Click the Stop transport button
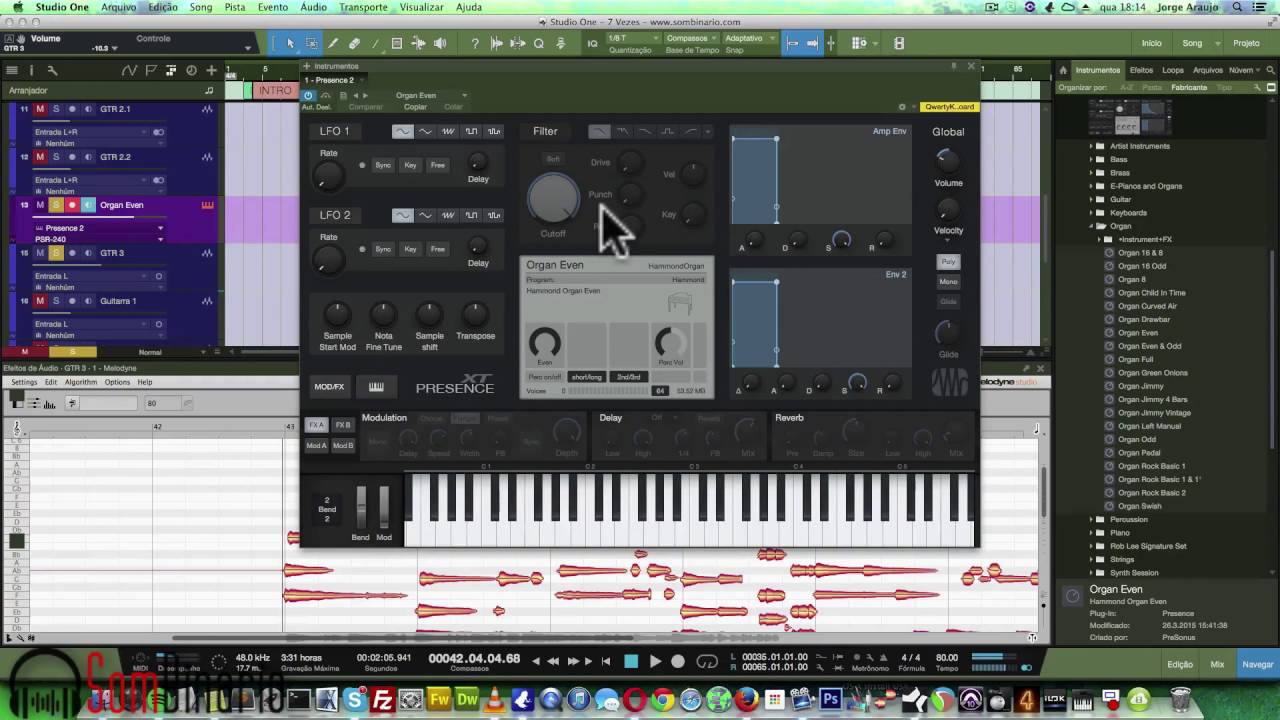Image resolution: width=1280 pixels, height=720 pixels. pos(631,661)
